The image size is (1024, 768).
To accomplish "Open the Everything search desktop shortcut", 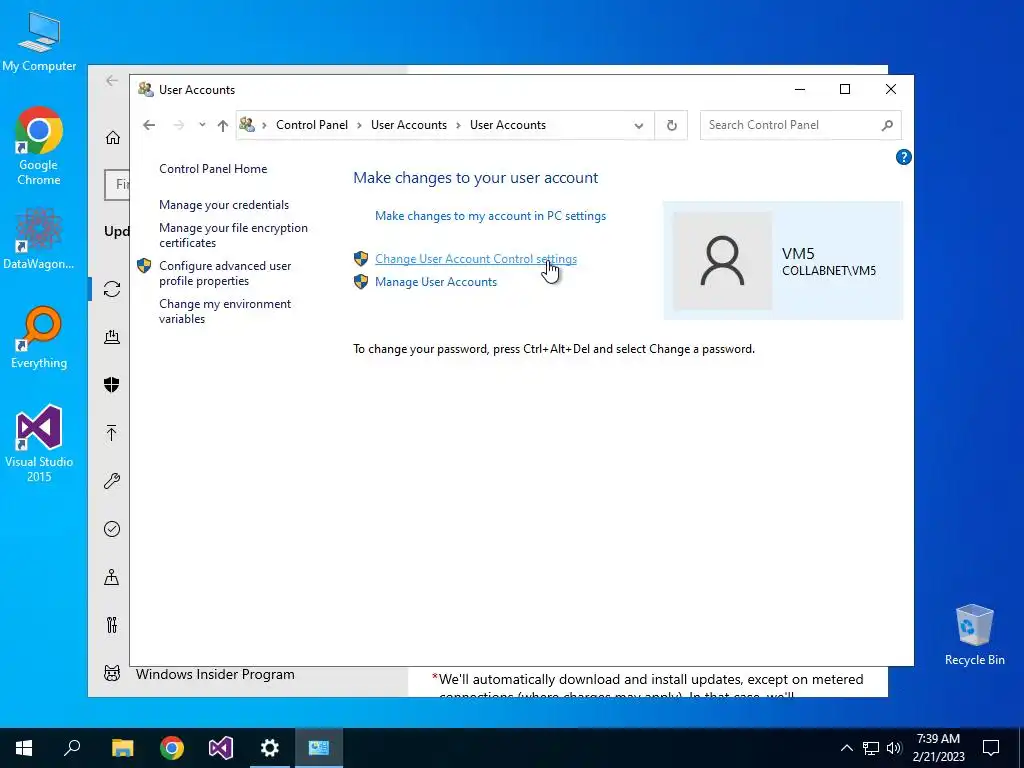I will (x=39, y=337).
